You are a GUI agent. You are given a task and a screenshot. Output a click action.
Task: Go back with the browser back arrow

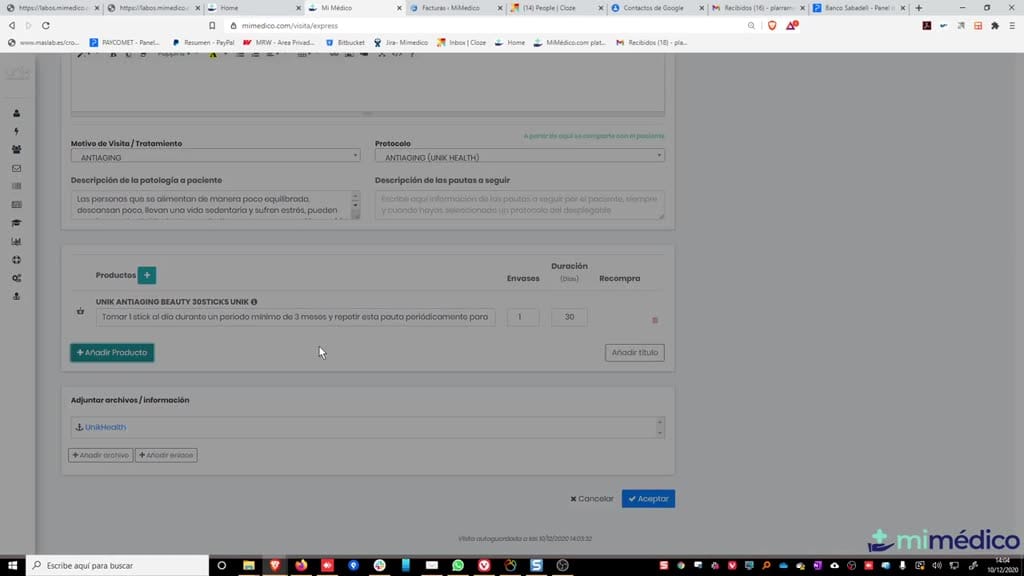click(12, 25)
